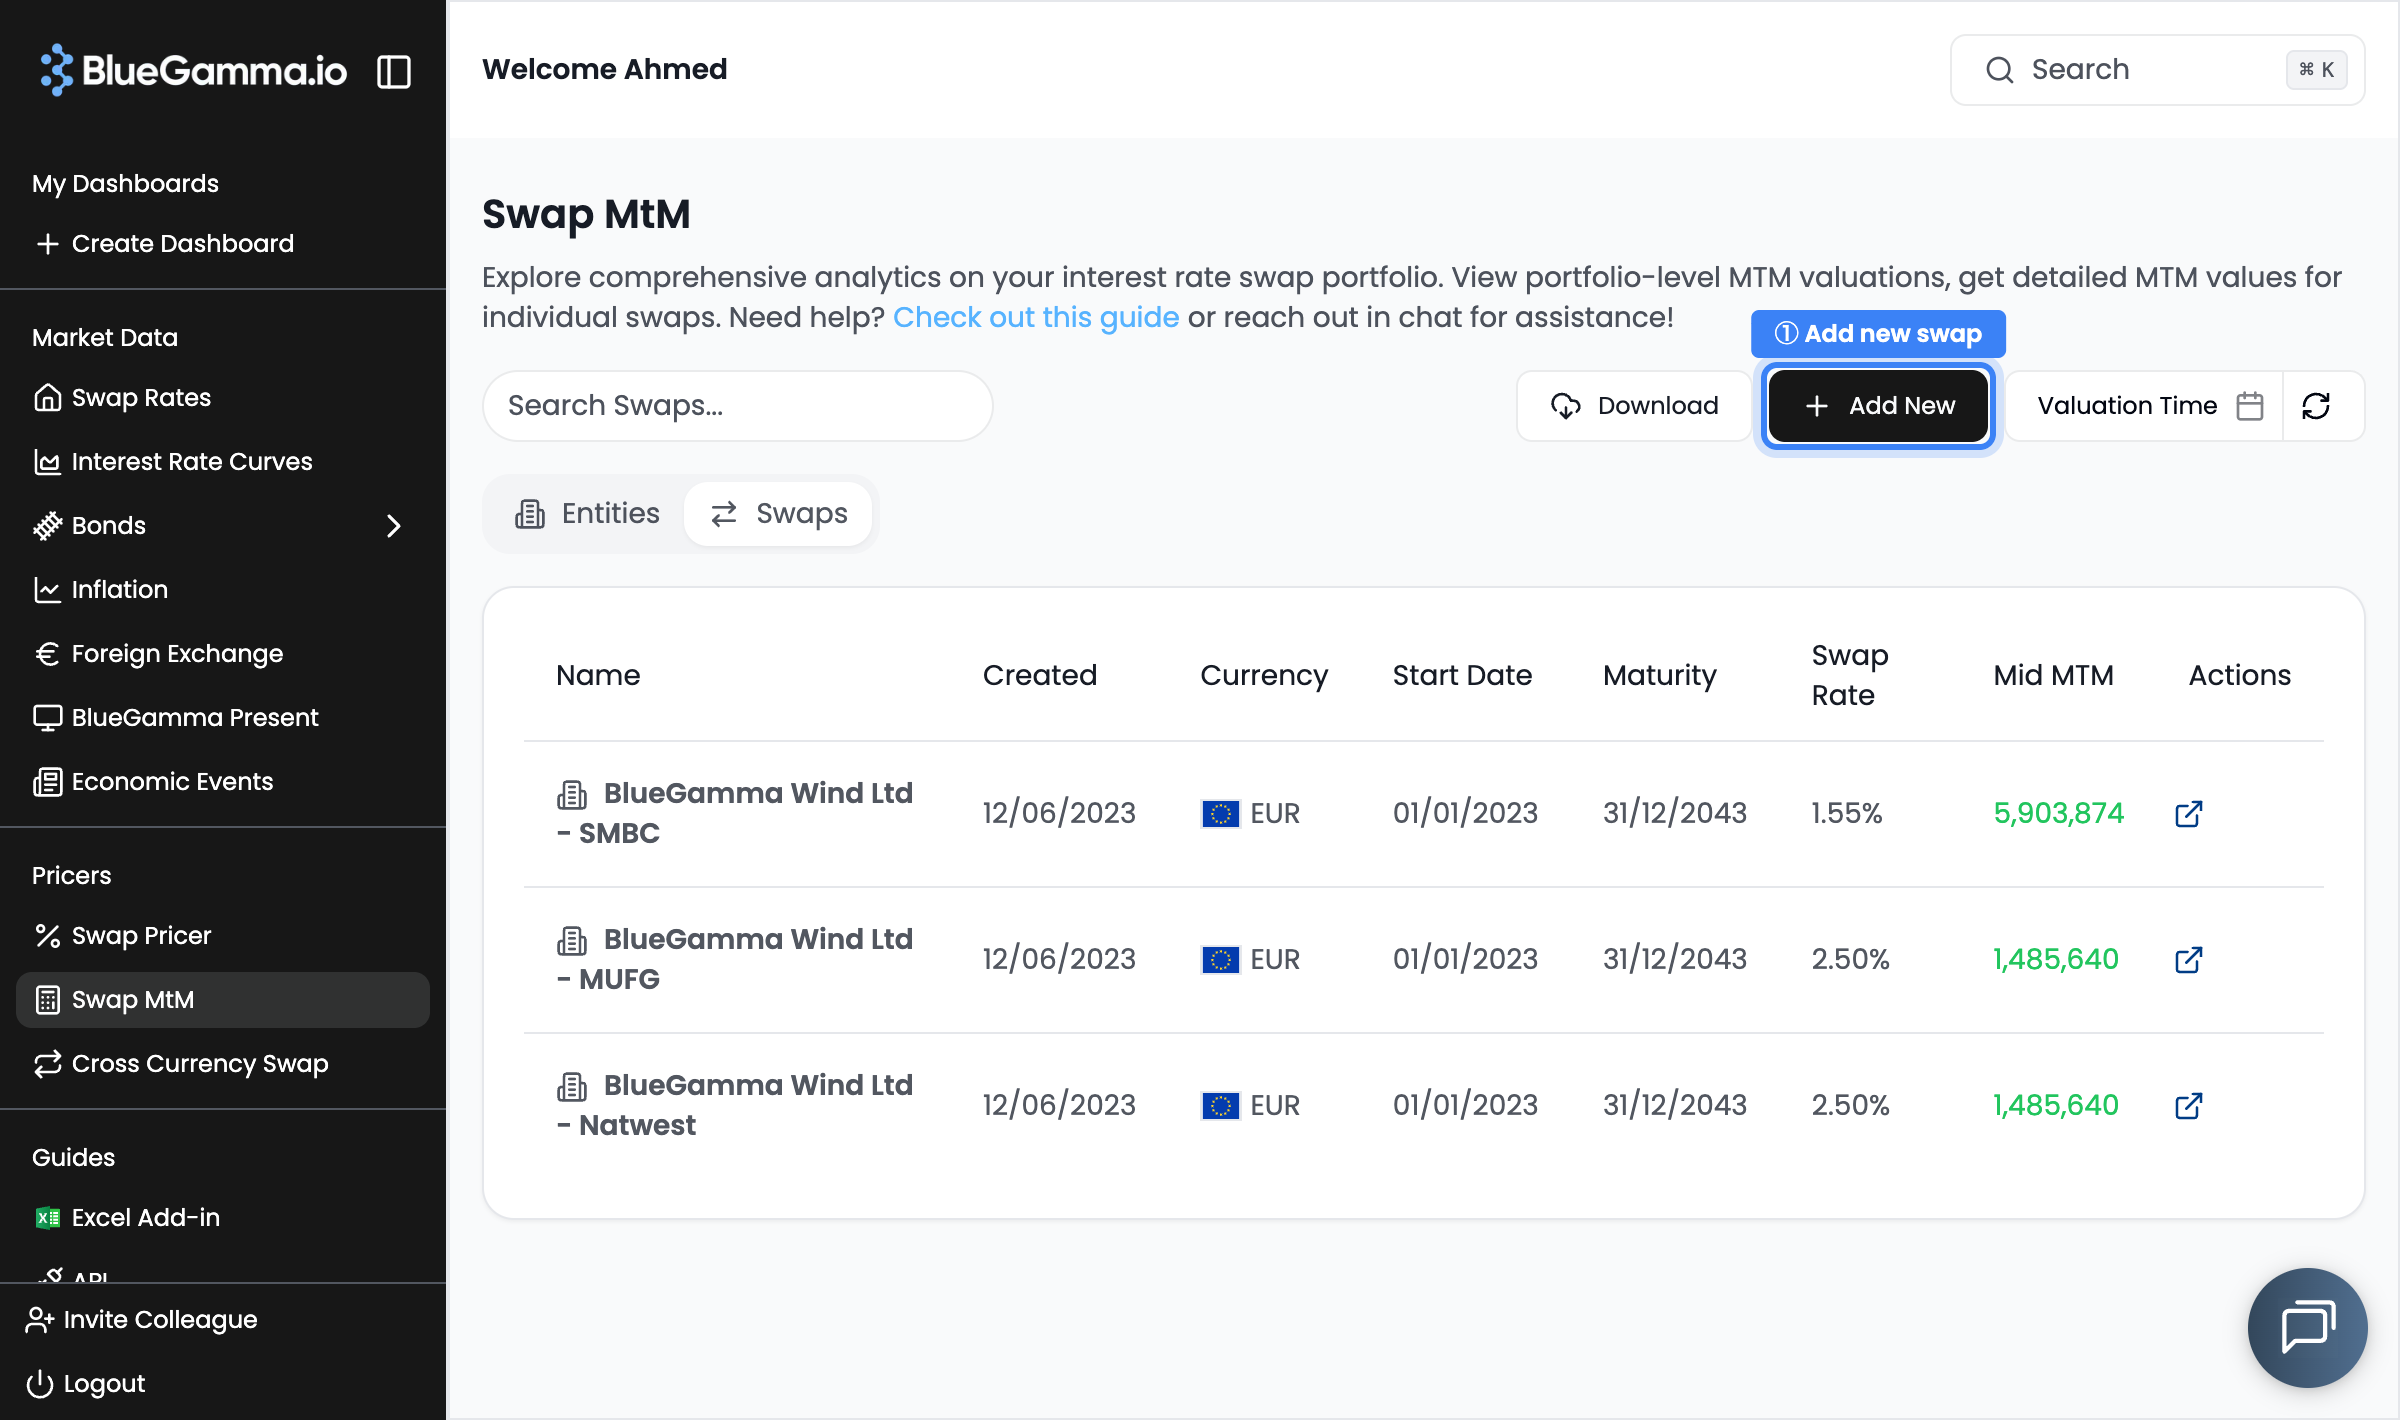The height and width of the screenshot is (1420, 2400).
Task: Click the Download button
Action: [1634, 405]
